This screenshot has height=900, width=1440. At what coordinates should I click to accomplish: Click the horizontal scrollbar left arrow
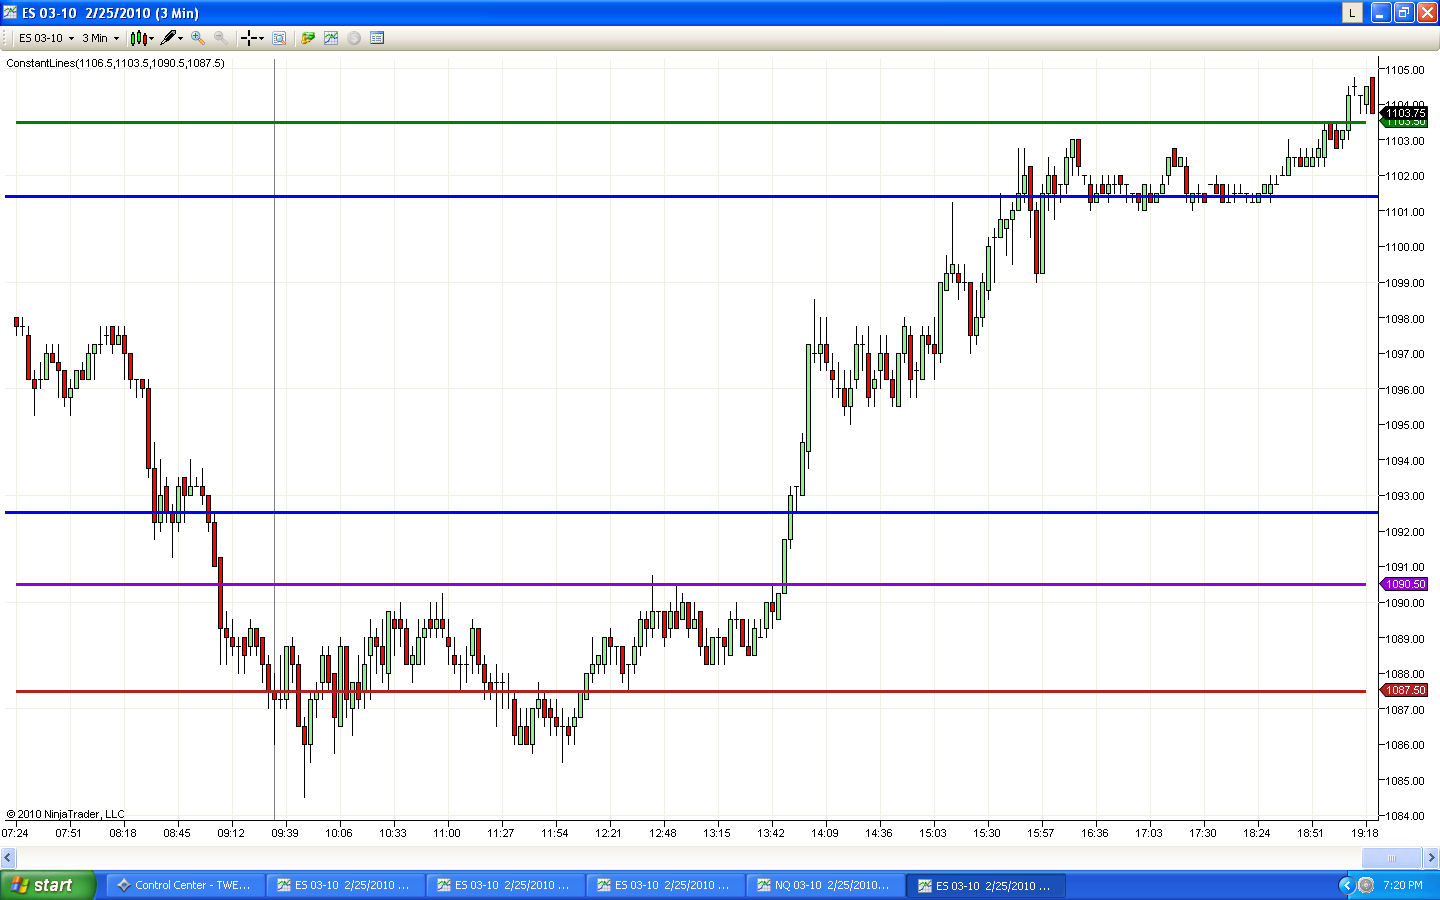coord(8,858)
